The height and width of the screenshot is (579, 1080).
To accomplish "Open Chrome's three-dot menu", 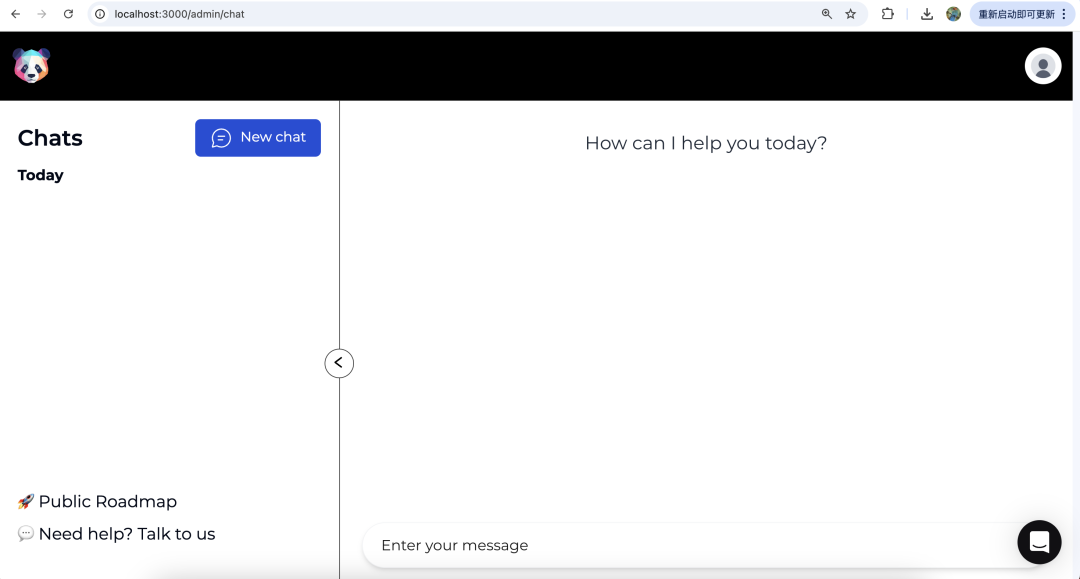I will (x=1064, y=14).
